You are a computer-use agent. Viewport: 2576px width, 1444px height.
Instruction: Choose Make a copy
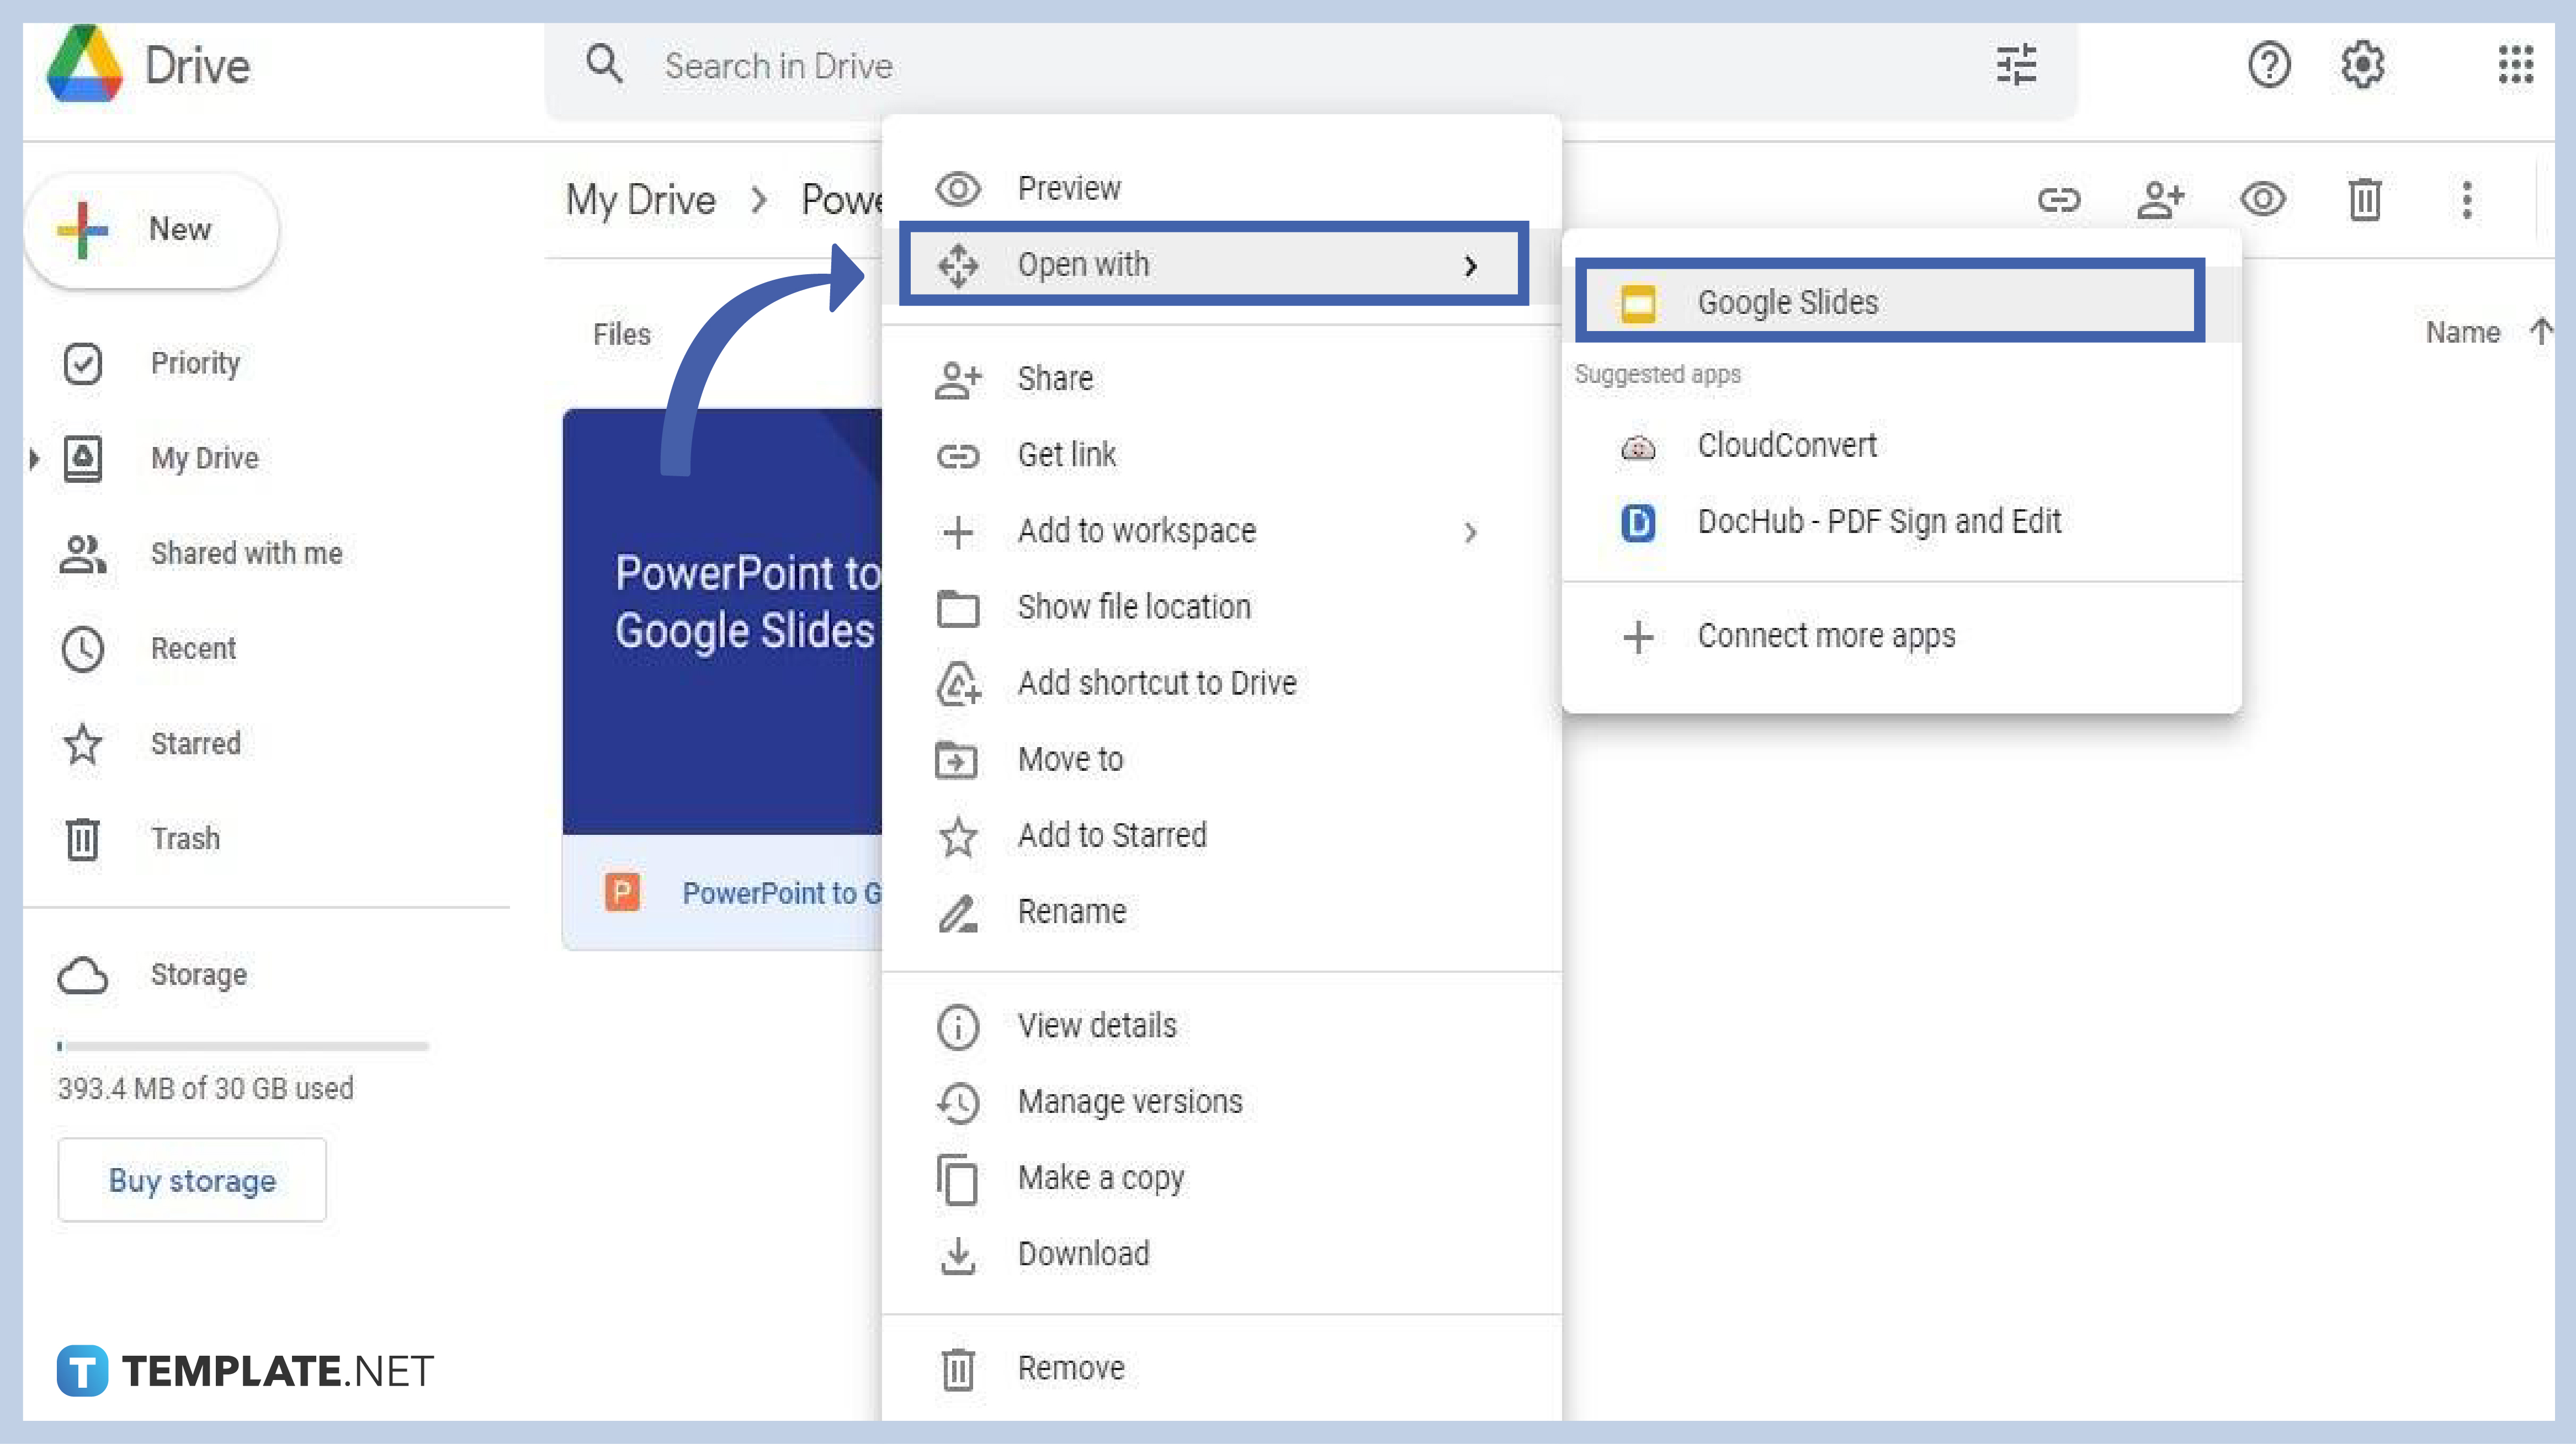[x=1221, y=1177]
